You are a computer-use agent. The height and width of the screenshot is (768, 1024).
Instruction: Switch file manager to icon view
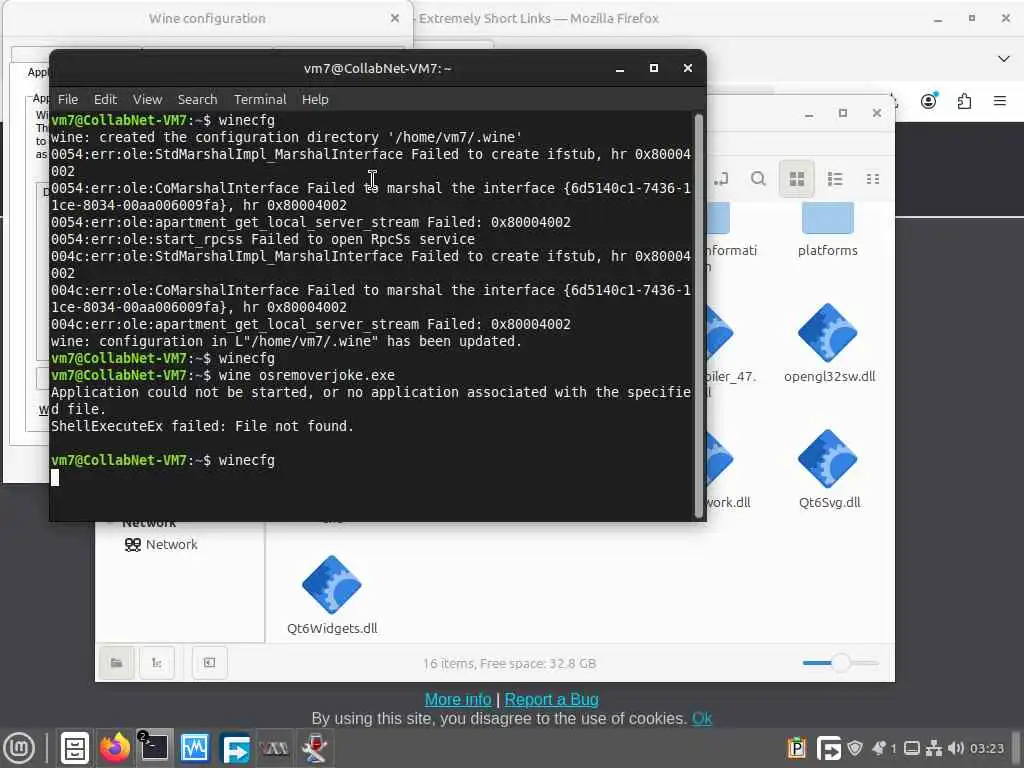point(797,178)
